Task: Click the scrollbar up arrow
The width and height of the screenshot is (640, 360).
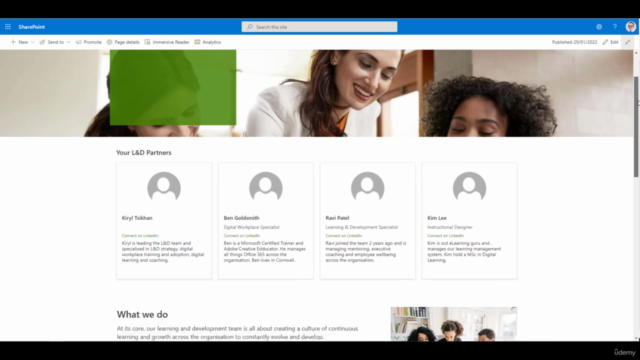Action: (636, 53)
